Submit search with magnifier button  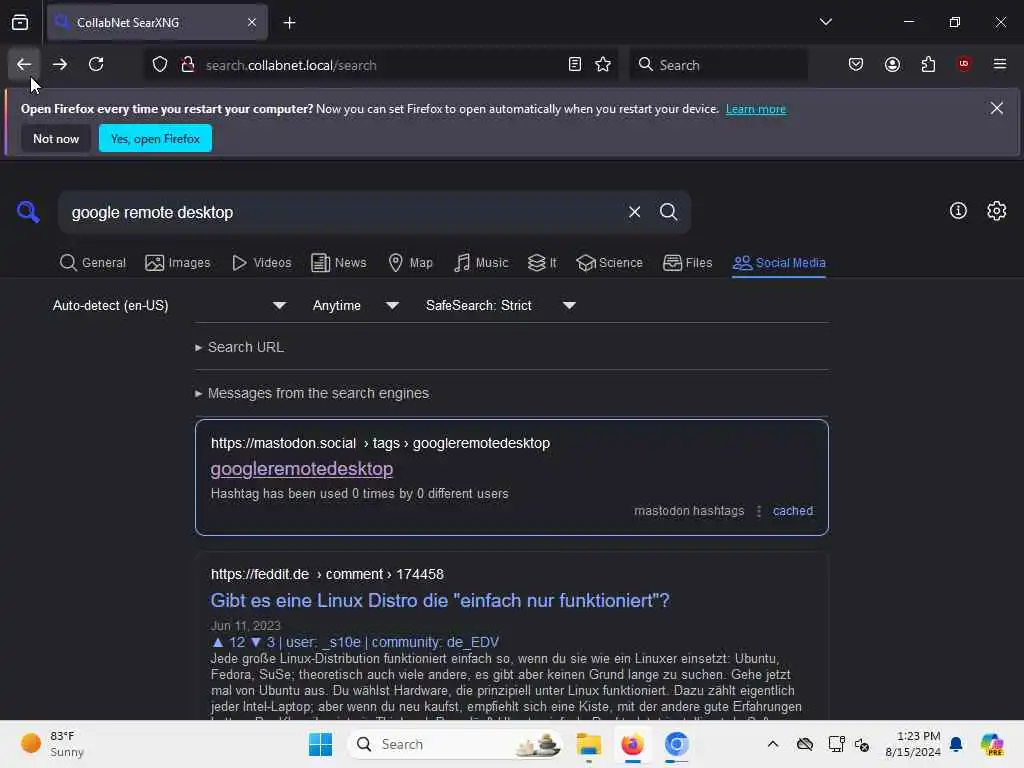(668, 212)
